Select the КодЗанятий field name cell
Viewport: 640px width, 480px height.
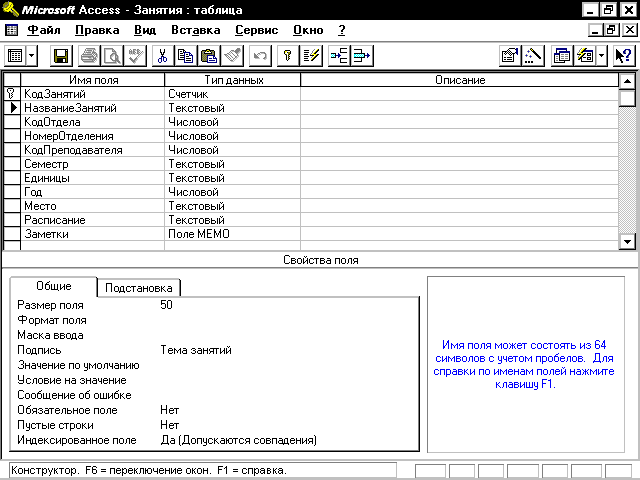tap(92, 94)
